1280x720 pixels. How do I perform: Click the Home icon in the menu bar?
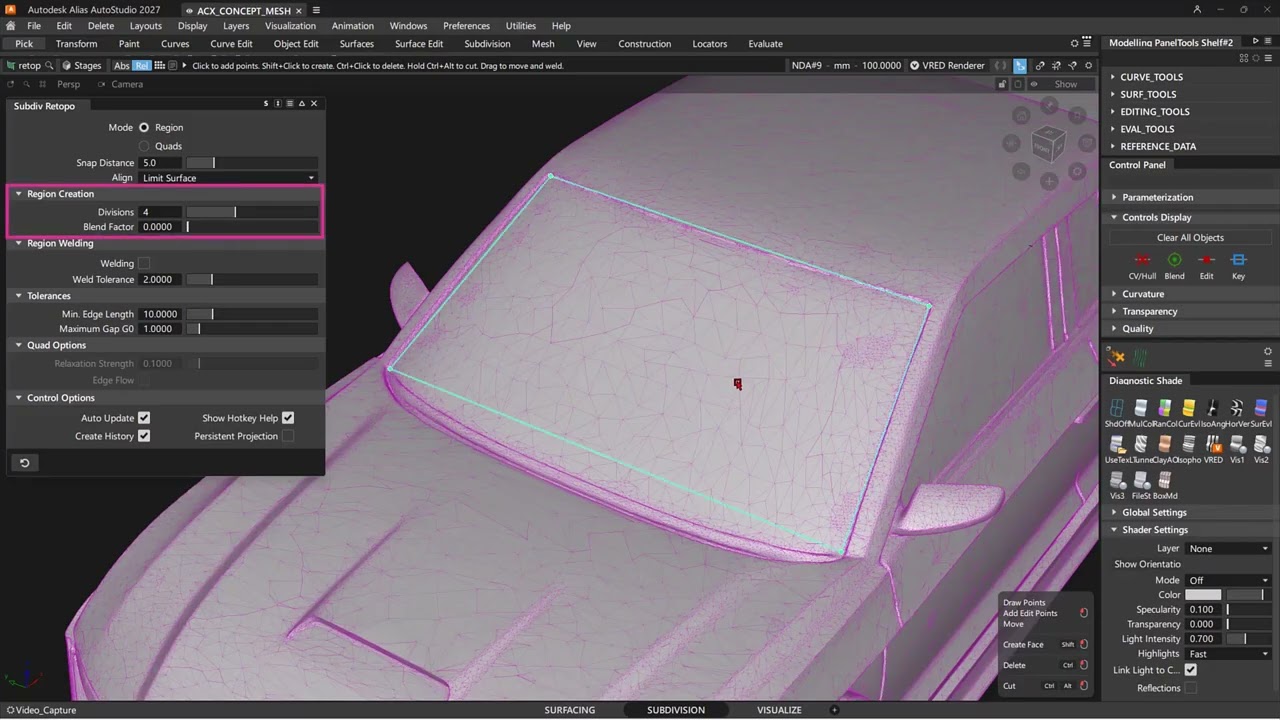pos(11,26)
